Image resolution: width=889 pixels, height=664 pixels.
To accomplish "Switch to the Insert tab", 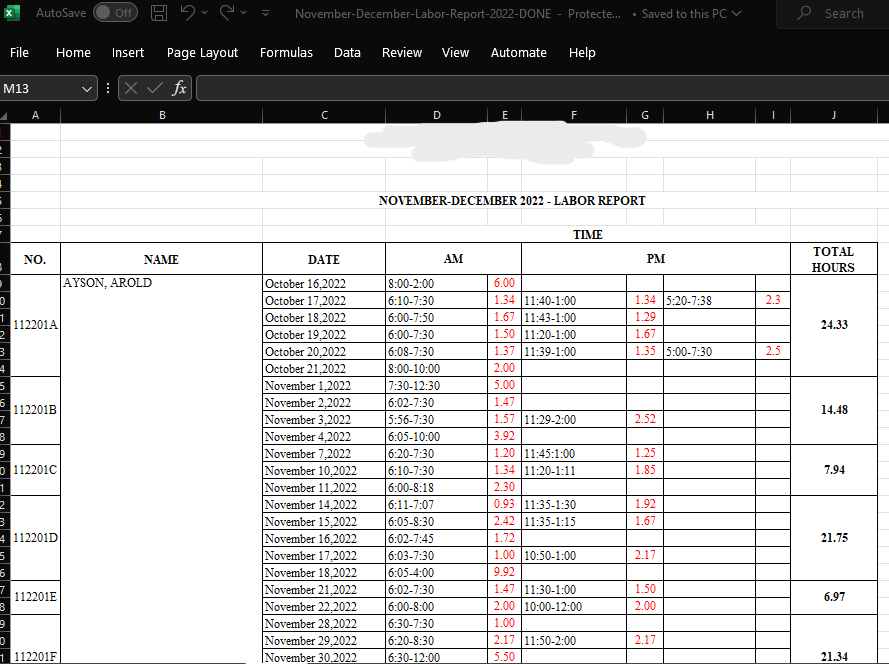I will (x=128, y=53).
